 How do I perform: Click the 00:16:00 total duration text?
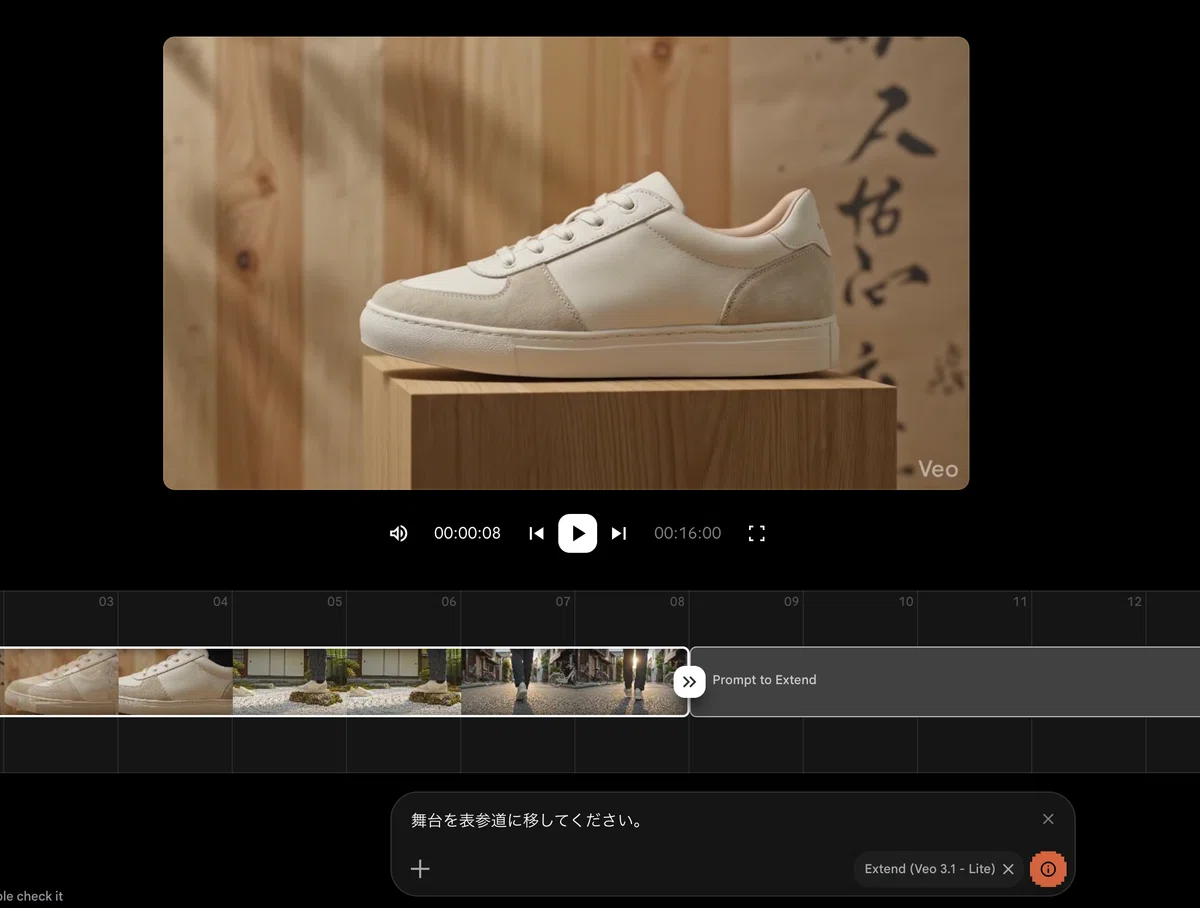tap(687, 533)
